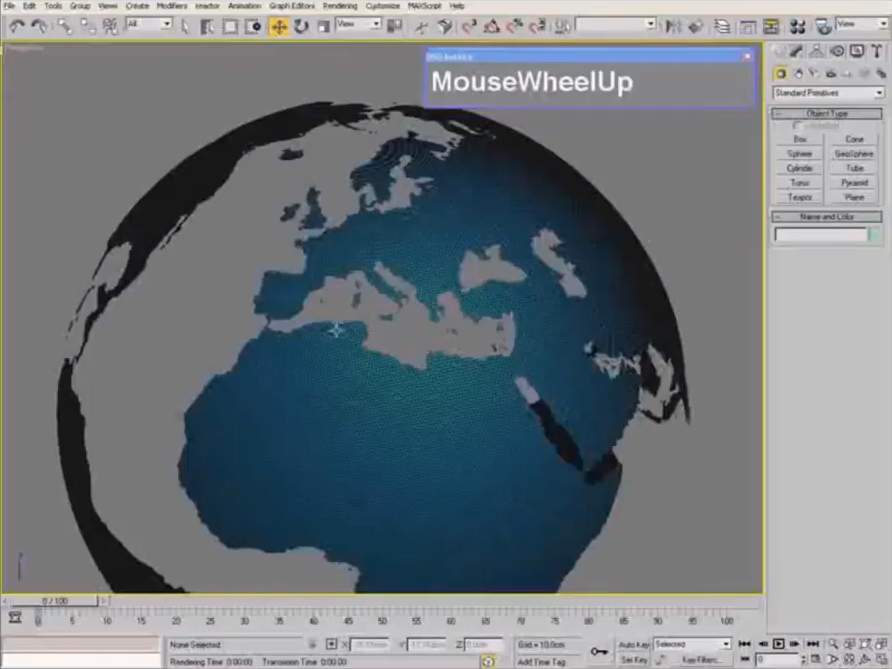Switch to the Modify command panel tab
This screenshot has height=669, width=892.
click(x=796, y=52)
